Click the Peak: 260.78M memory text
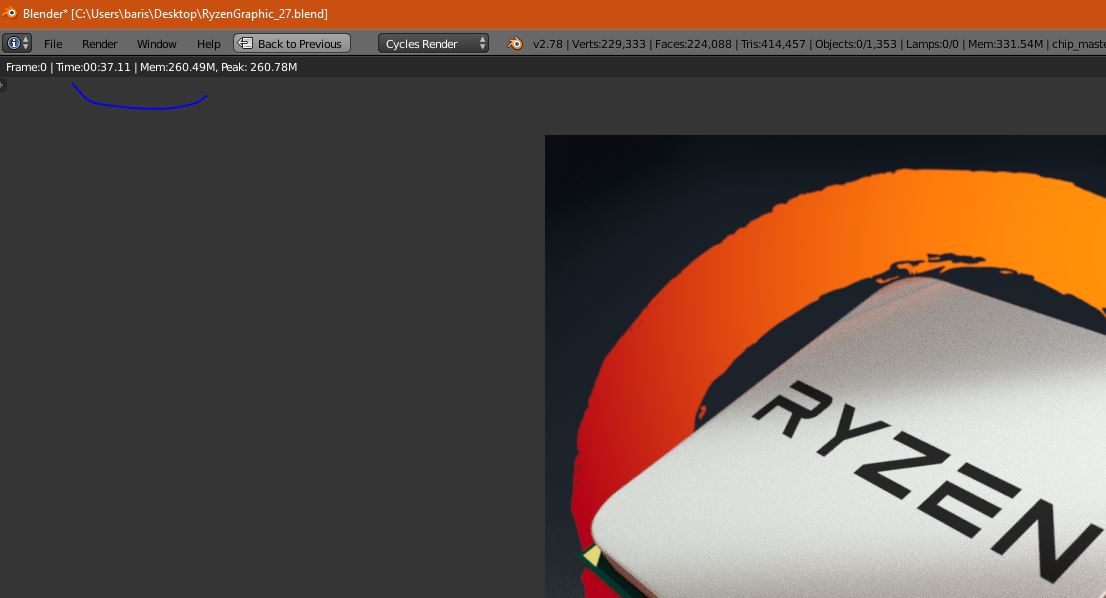This screenshot has height=598, width=1106. click(259, 67)
